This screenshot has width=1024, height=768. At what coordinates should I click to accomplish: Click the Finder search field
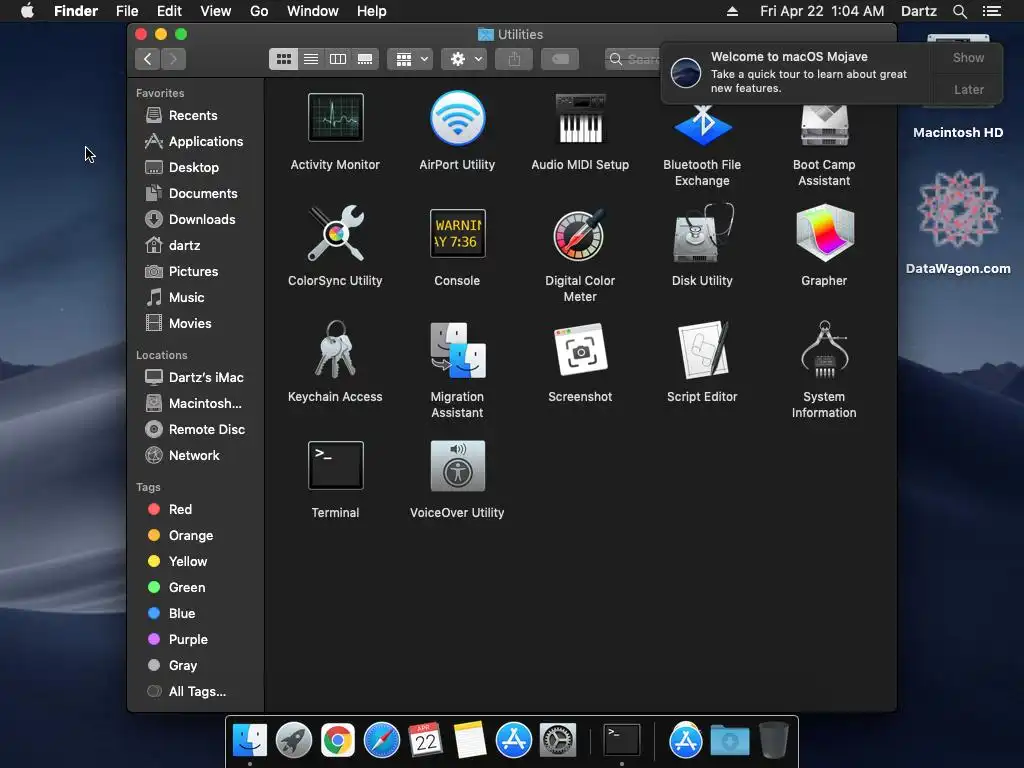(x=633, y=59)
